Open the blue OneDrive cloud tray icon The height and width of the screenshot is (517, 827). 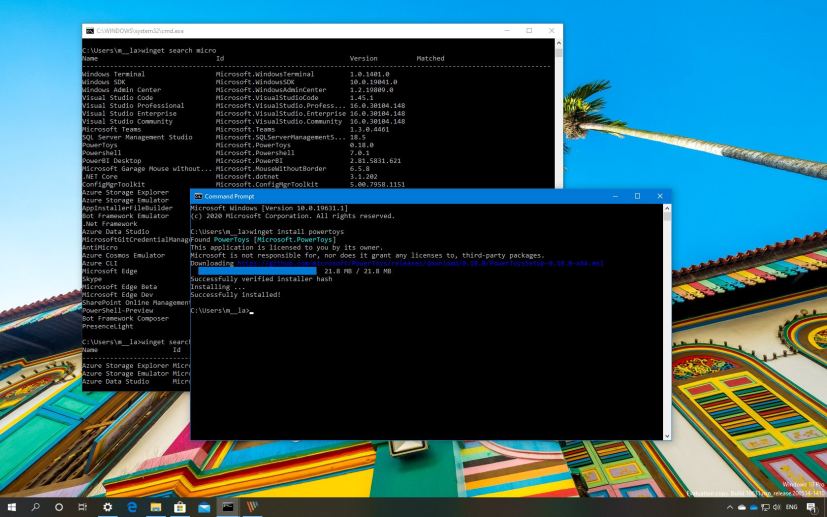753,508
